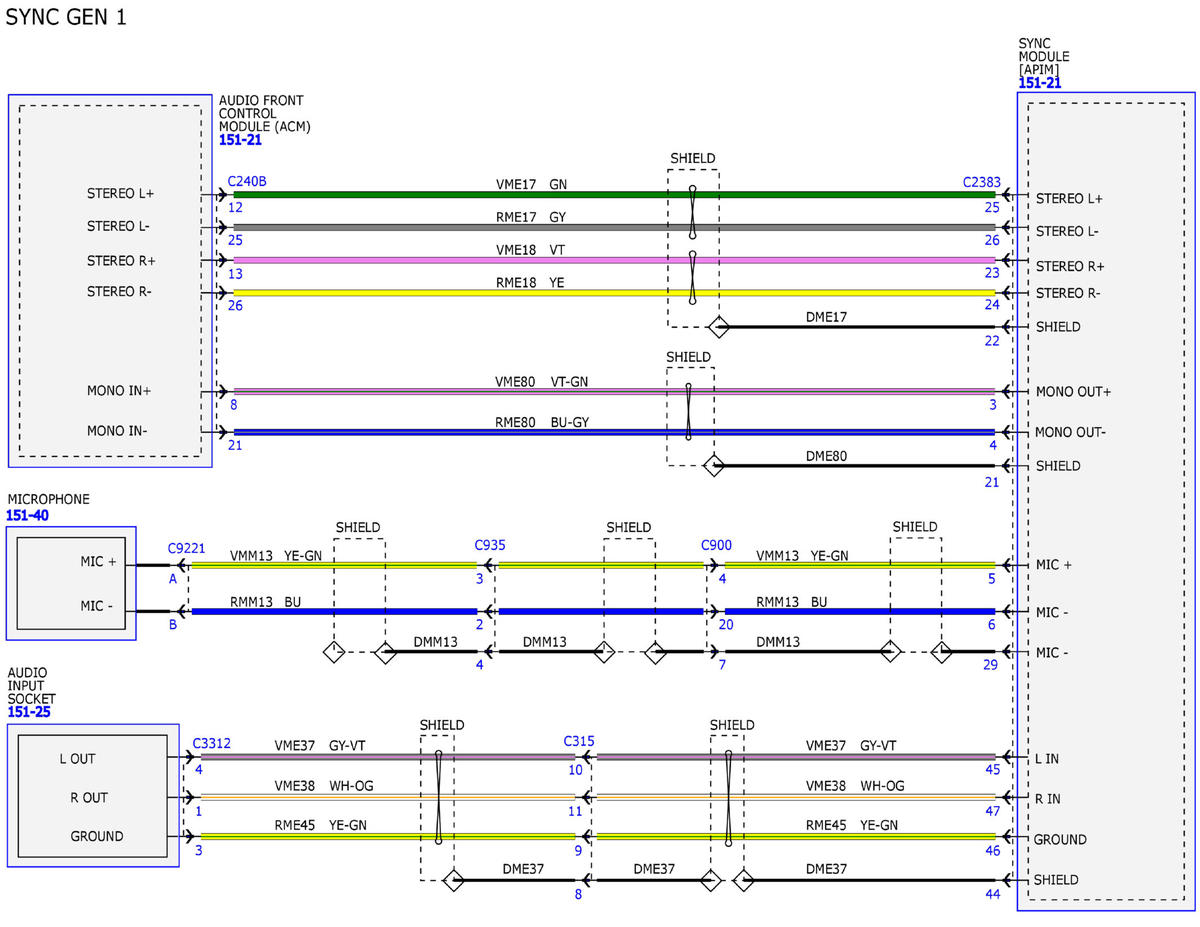The width and height of the screenshot is (1200, 927).
Task: Select the DME17 shield drain label
Action: pyautogui.click(x=827, y=317)
